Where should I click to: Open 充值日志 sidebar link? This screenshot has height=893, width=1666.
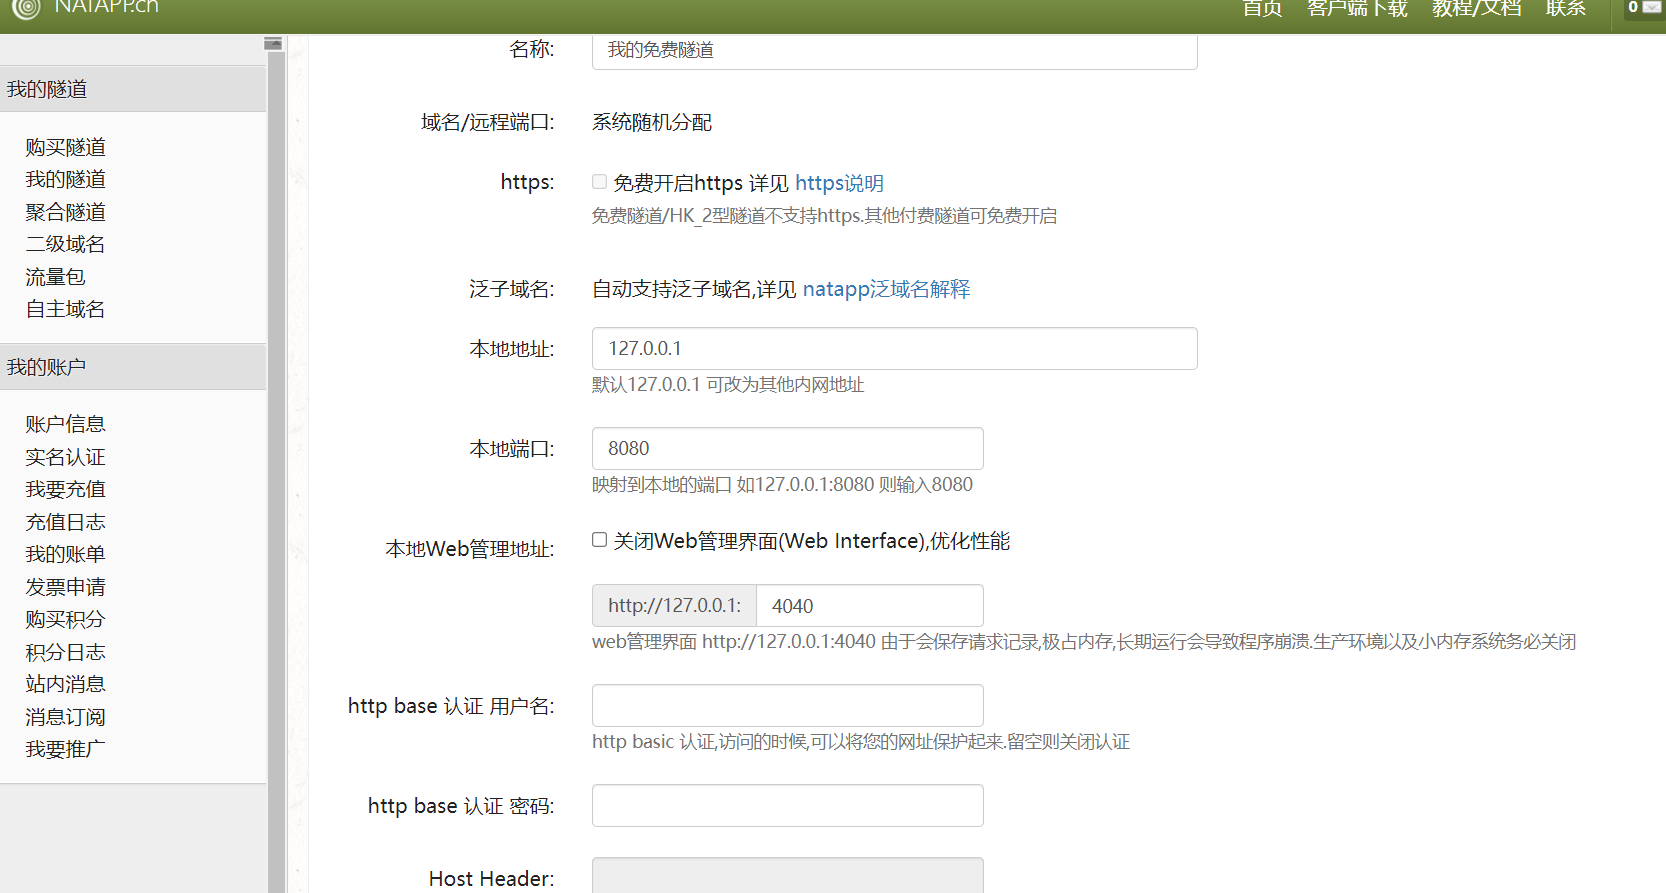65,522
